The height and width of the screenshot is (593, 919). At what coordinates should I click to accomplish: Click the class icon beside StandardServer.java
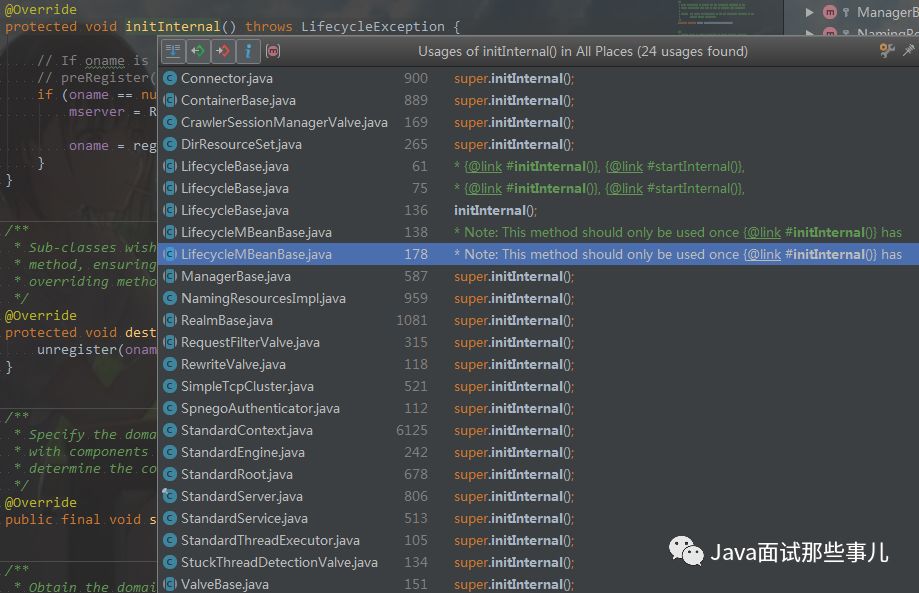[x=170, y=496]
